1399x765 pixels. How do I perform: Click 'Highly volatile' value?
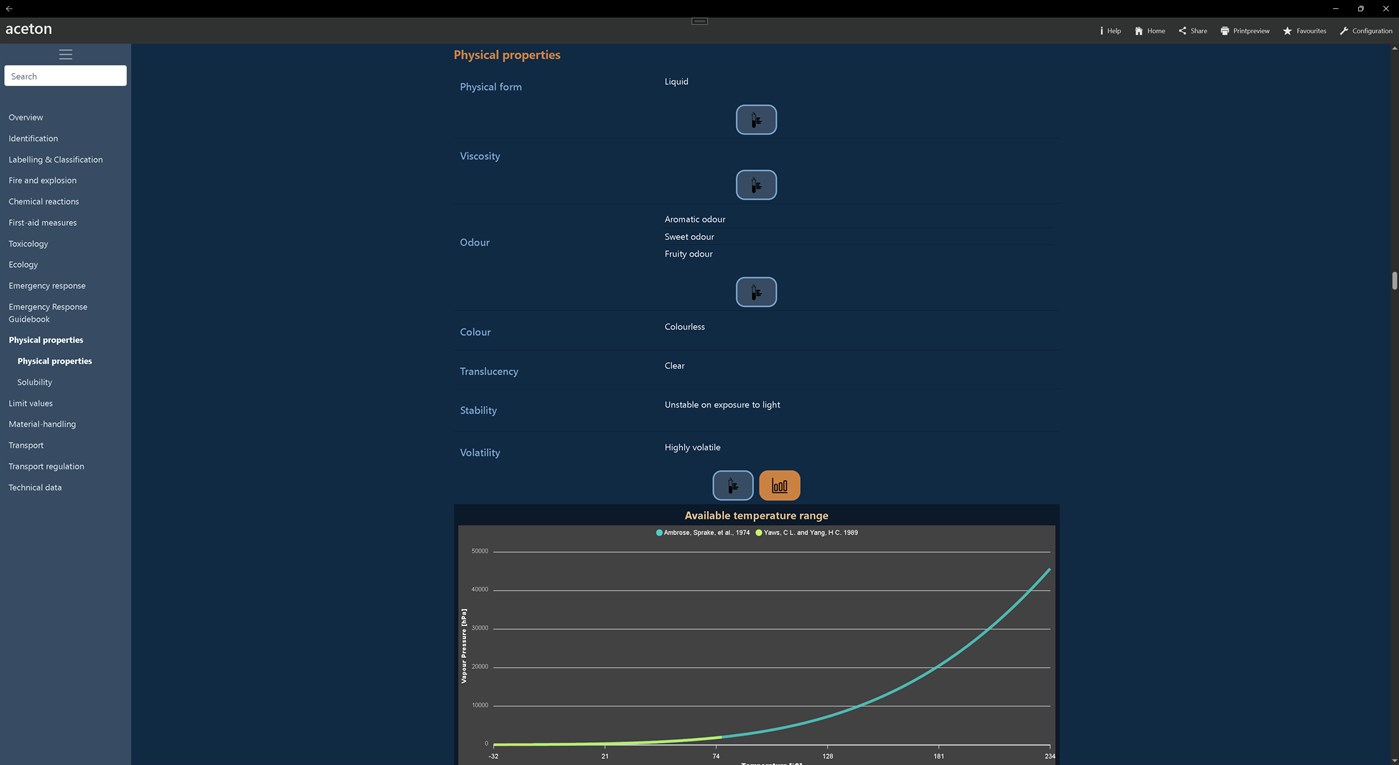(692, 448)
